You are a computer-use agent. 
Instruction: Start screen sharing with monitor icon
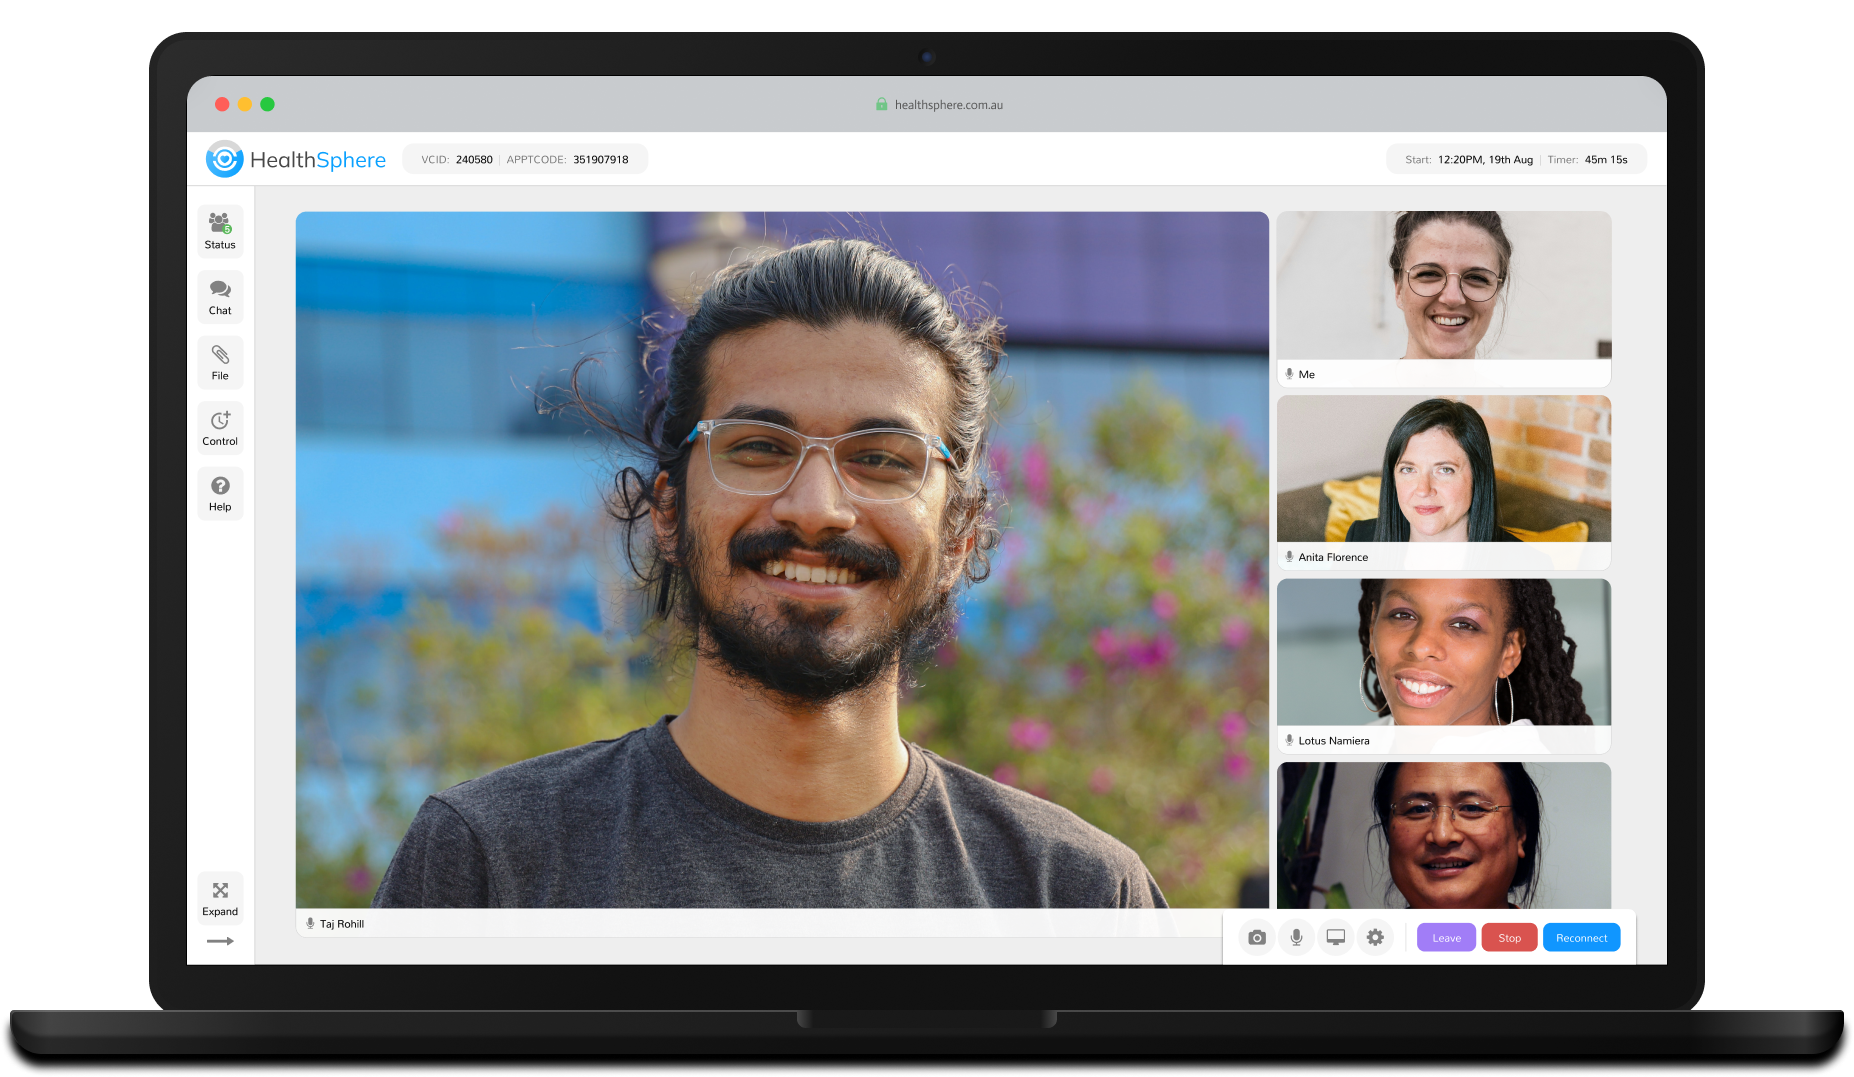click(1336, 938)
